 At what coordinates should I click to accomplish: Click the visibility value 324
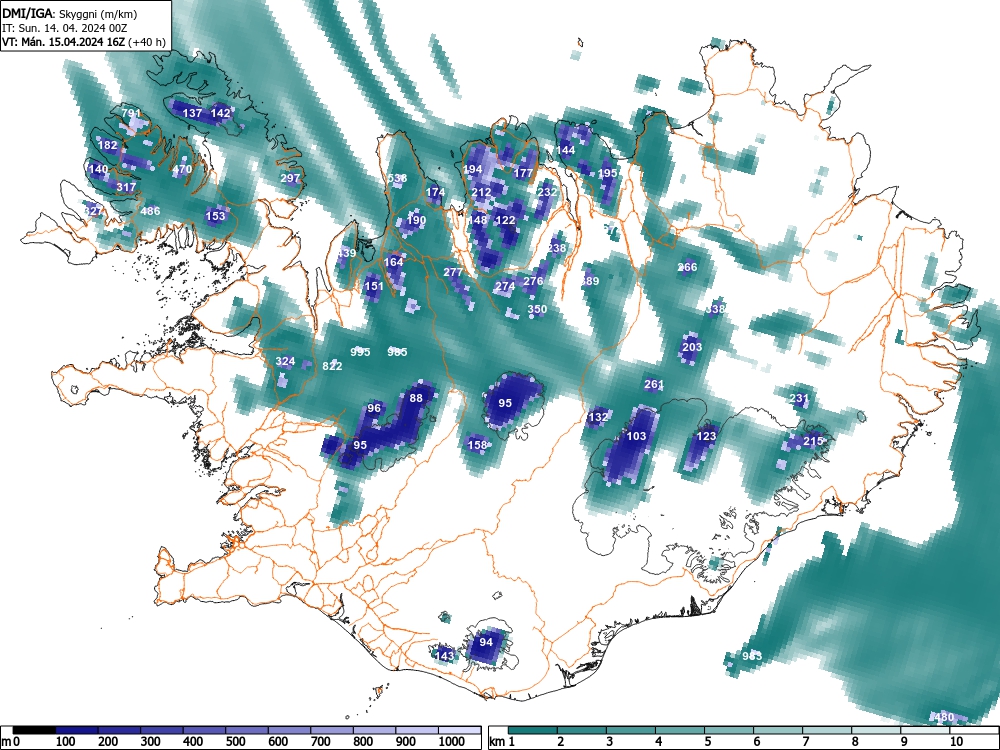coord(285,361)
